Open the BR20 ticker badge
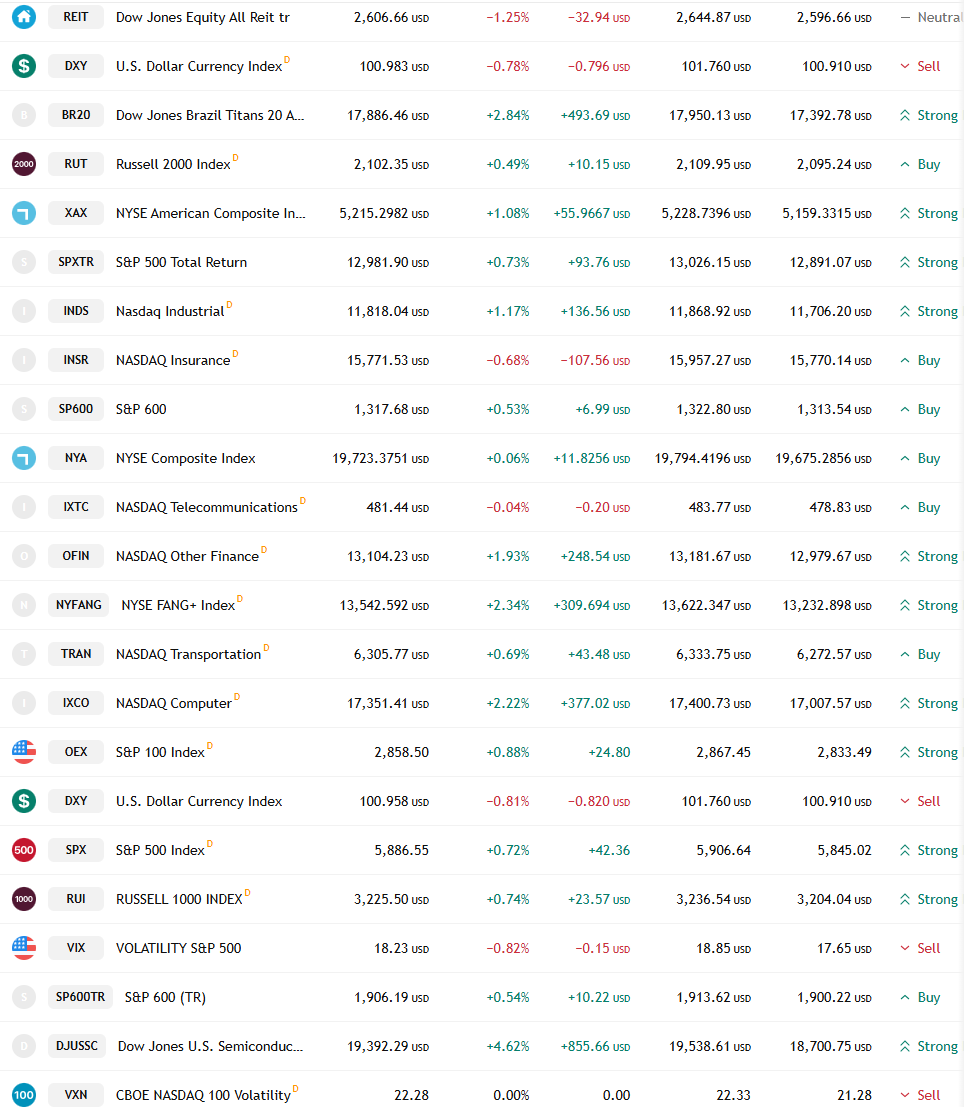The height and width of the screenshot is (1107, 964). 76,114
